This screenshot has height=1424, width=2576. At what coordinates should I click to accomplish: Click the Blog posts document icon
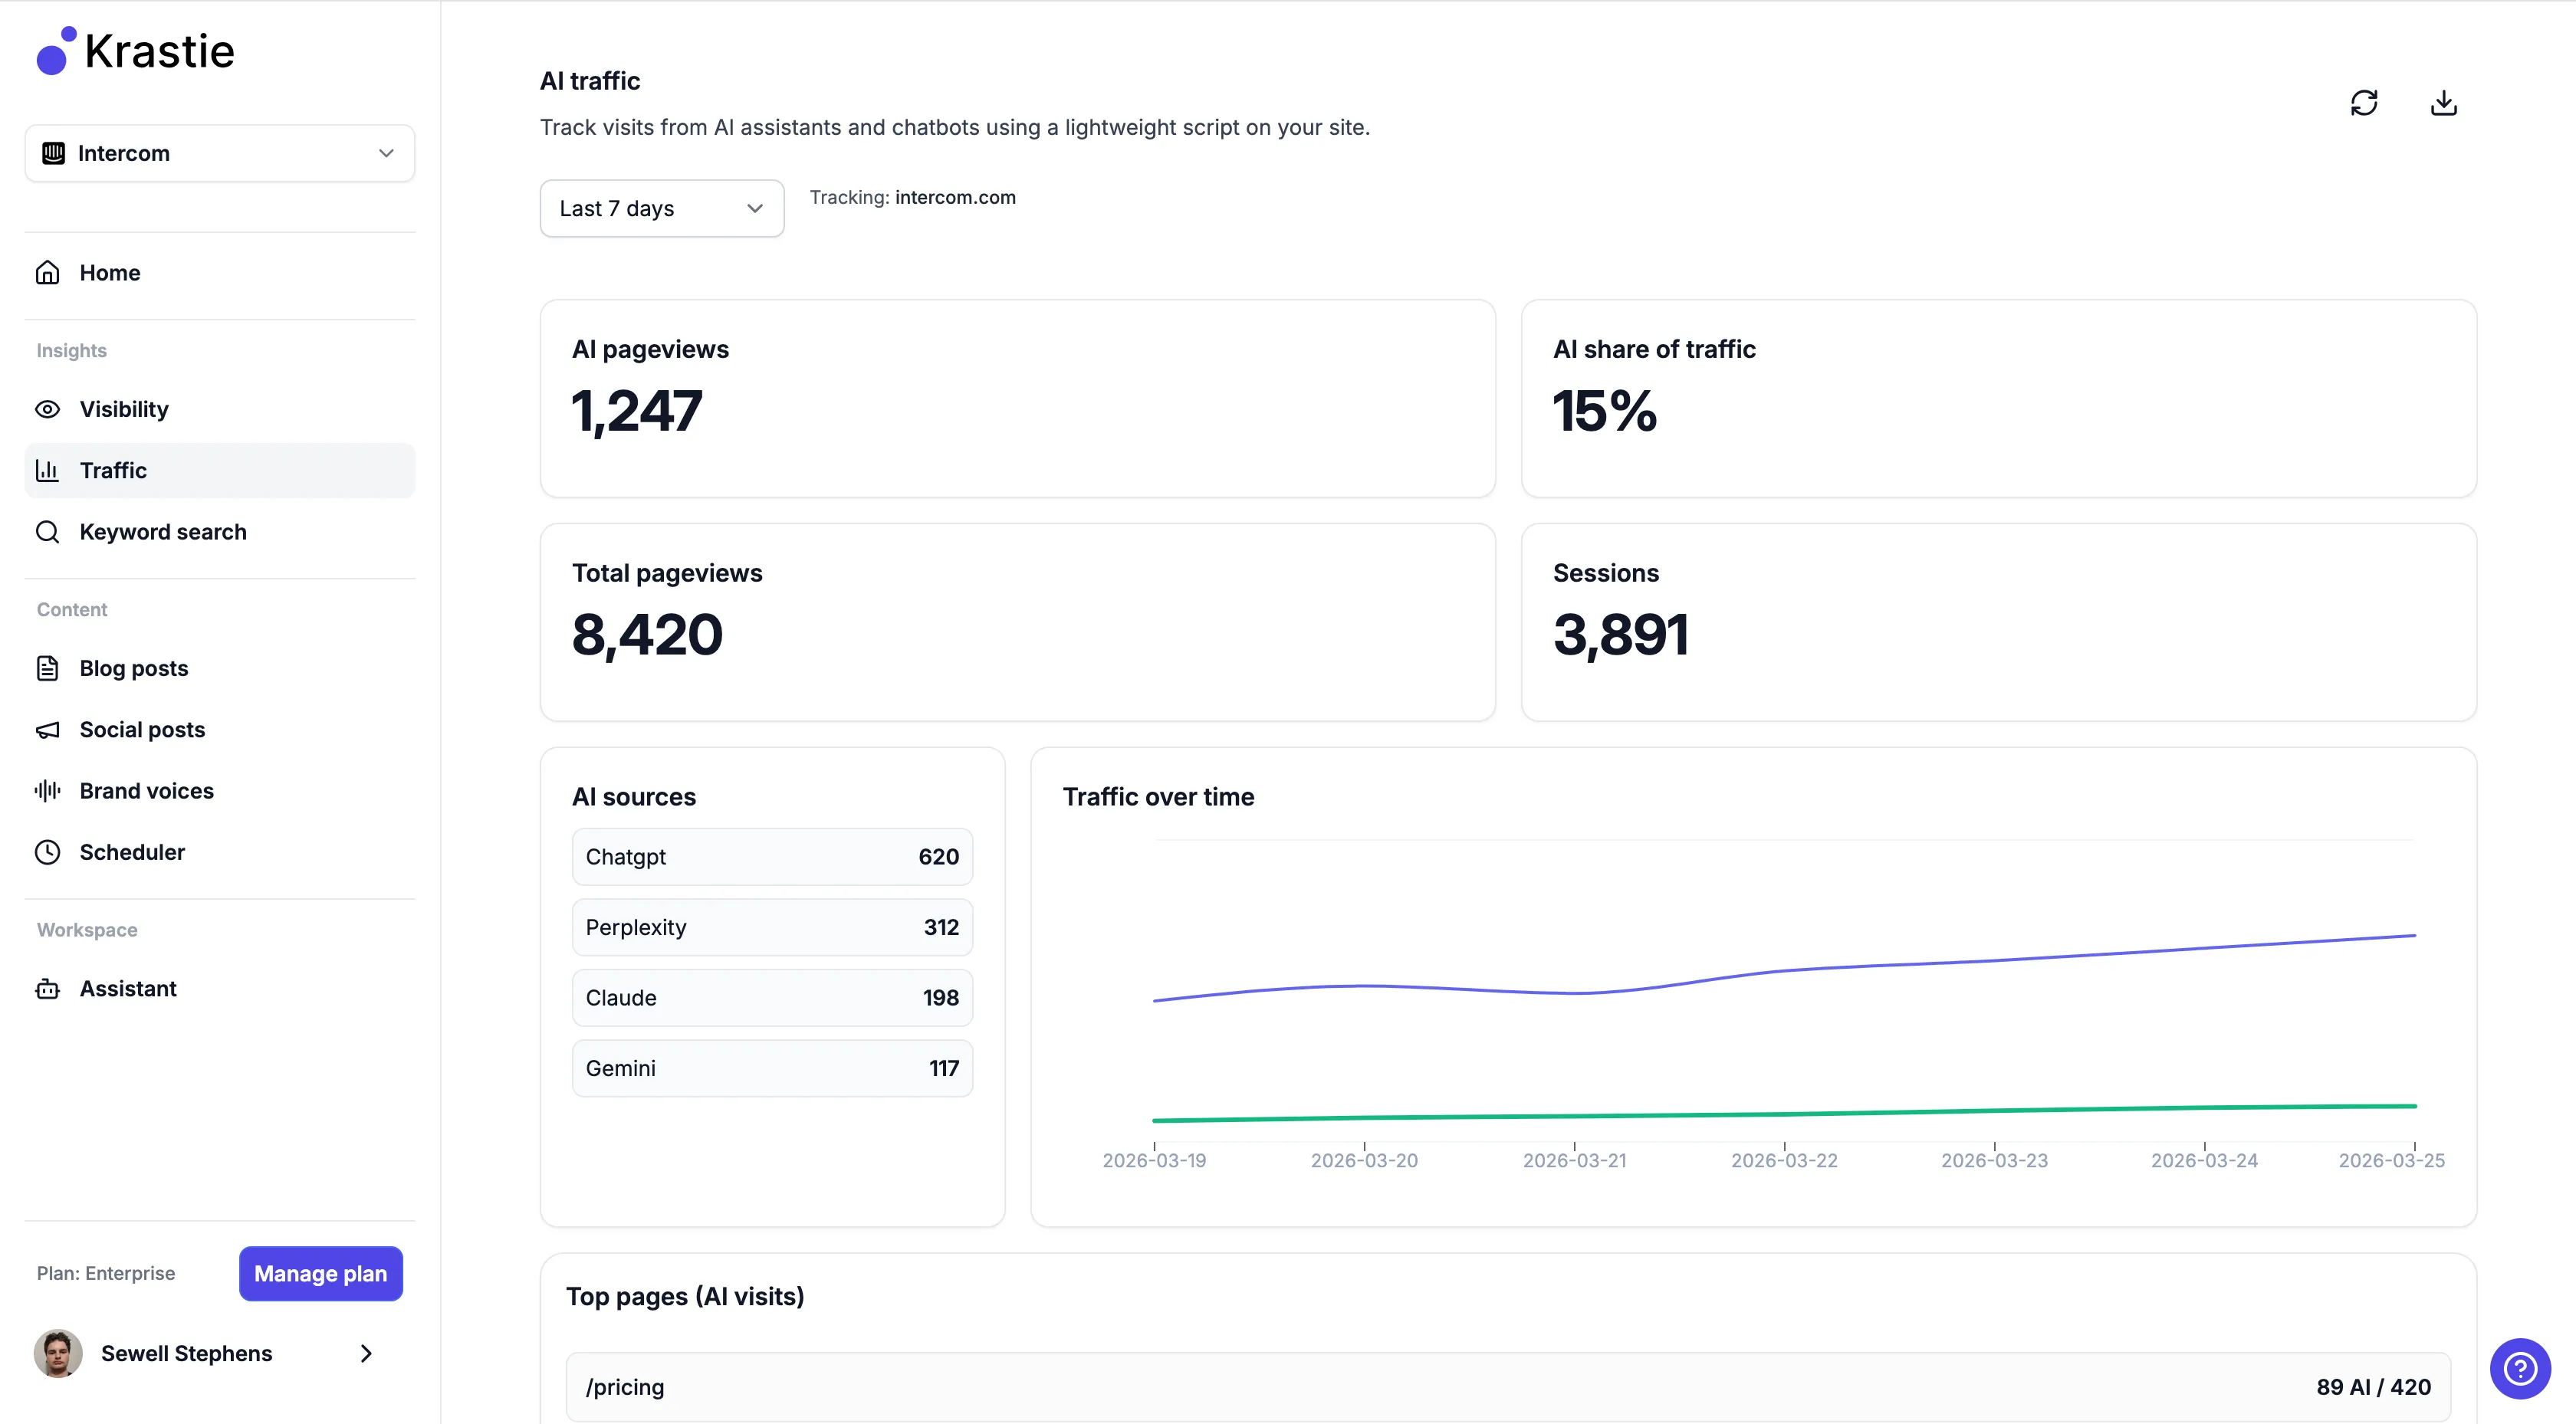(48, 668)
